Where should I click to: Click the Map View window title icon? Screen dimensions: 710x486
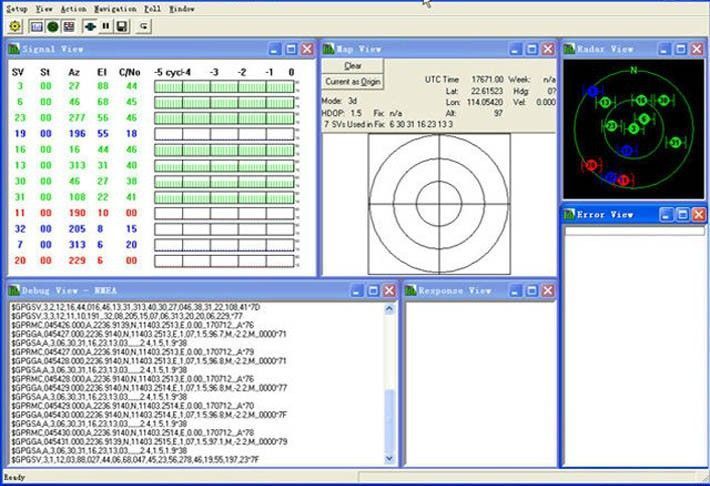(329, 48)
